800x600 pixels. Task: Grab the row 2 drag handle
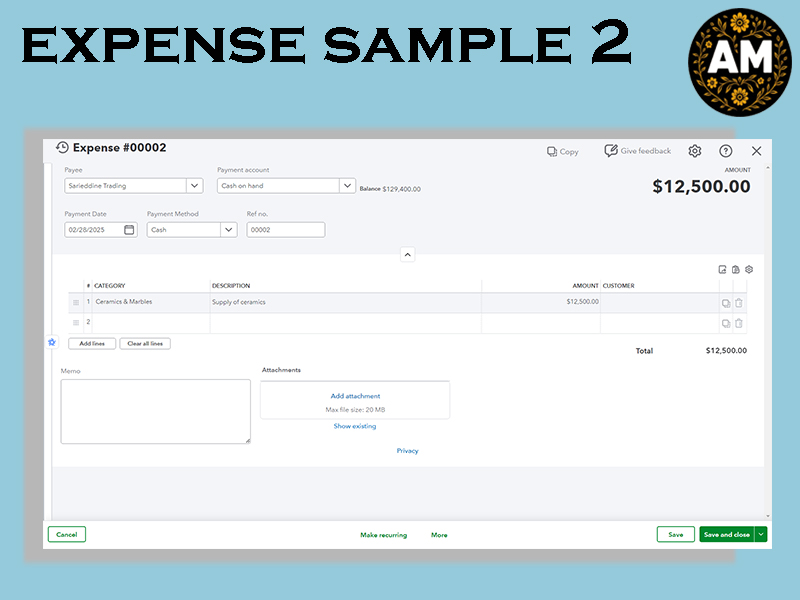[76, 322]
